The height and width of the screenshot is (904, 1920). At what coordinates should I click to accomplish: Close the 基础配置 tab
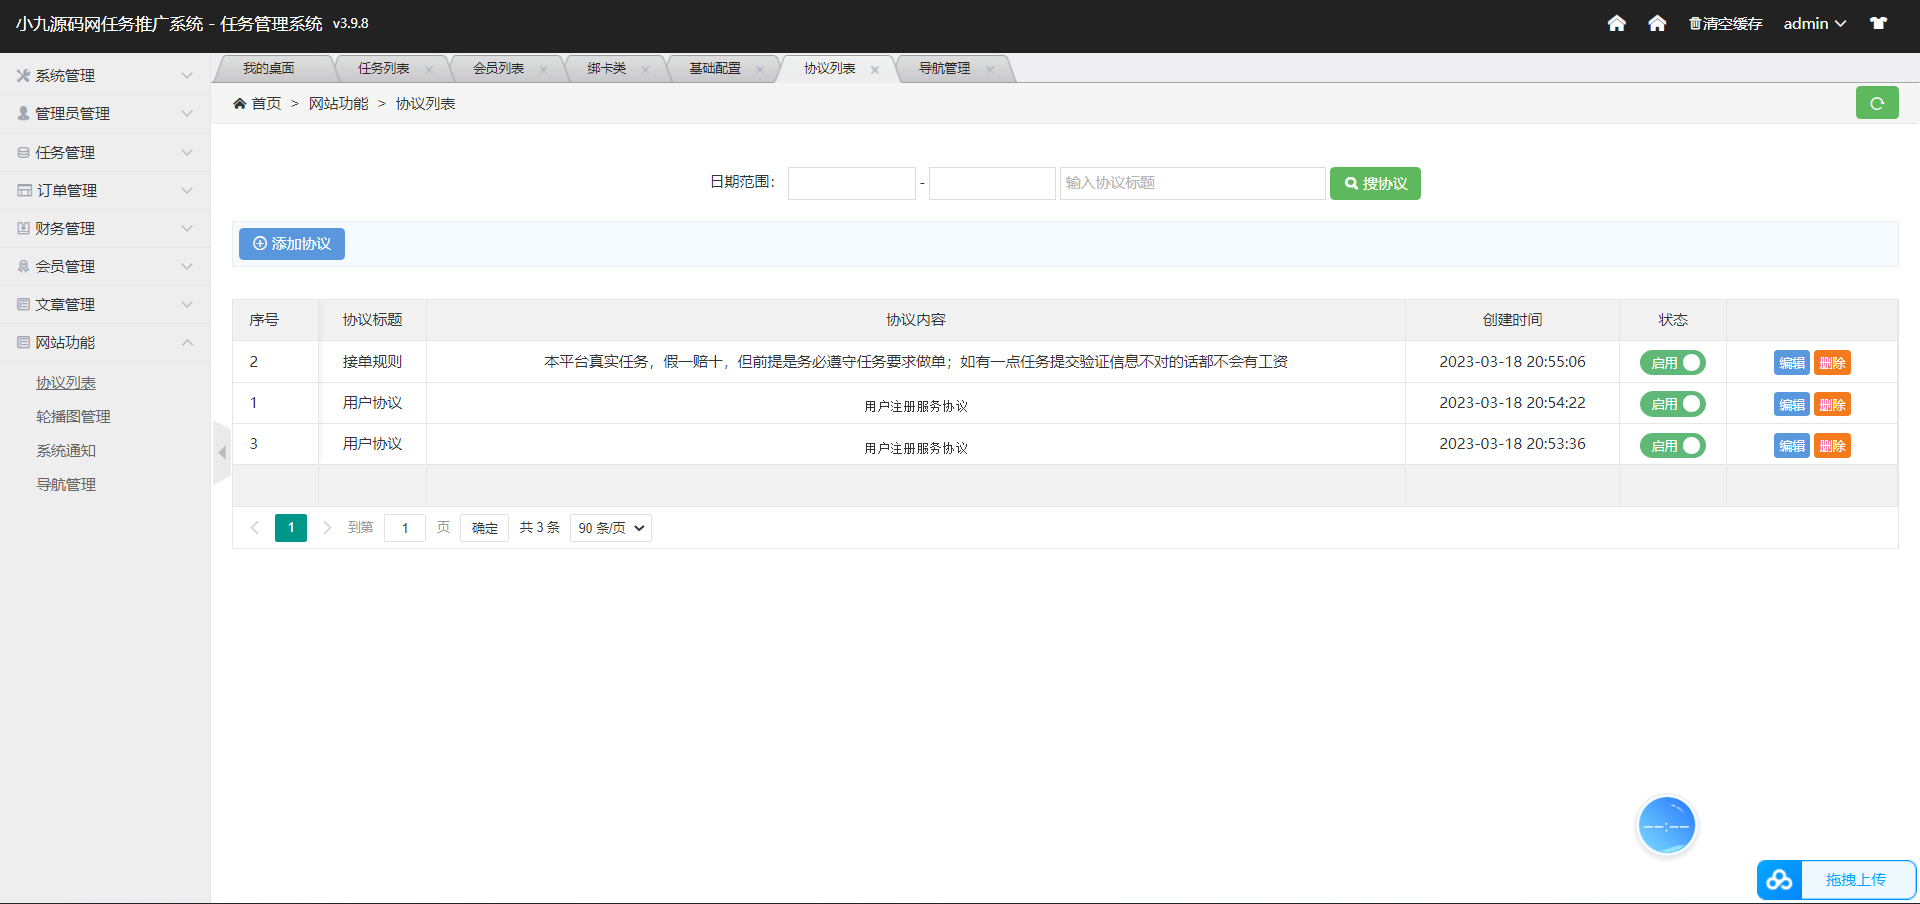[x=760, y=69]
